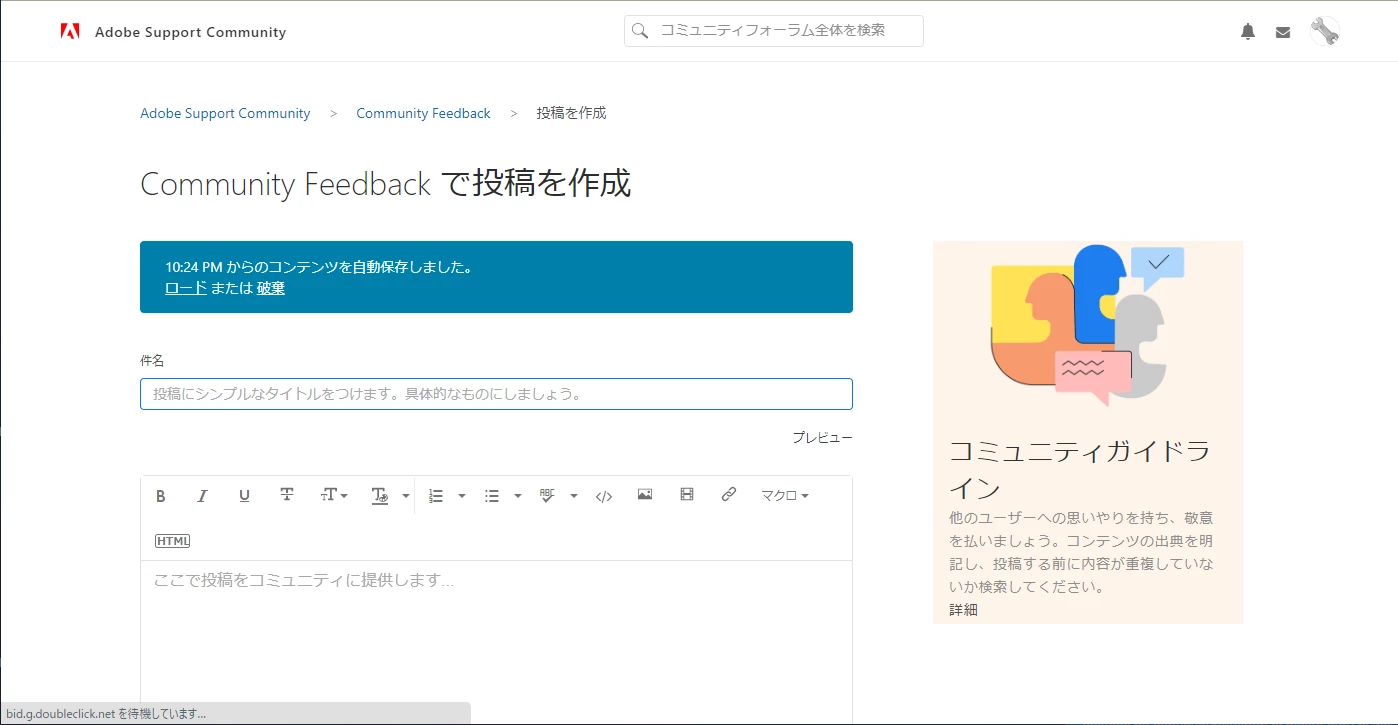1398x725 pixels.
Task: Switch the editor to HTML view
Action: coord(172,541)
